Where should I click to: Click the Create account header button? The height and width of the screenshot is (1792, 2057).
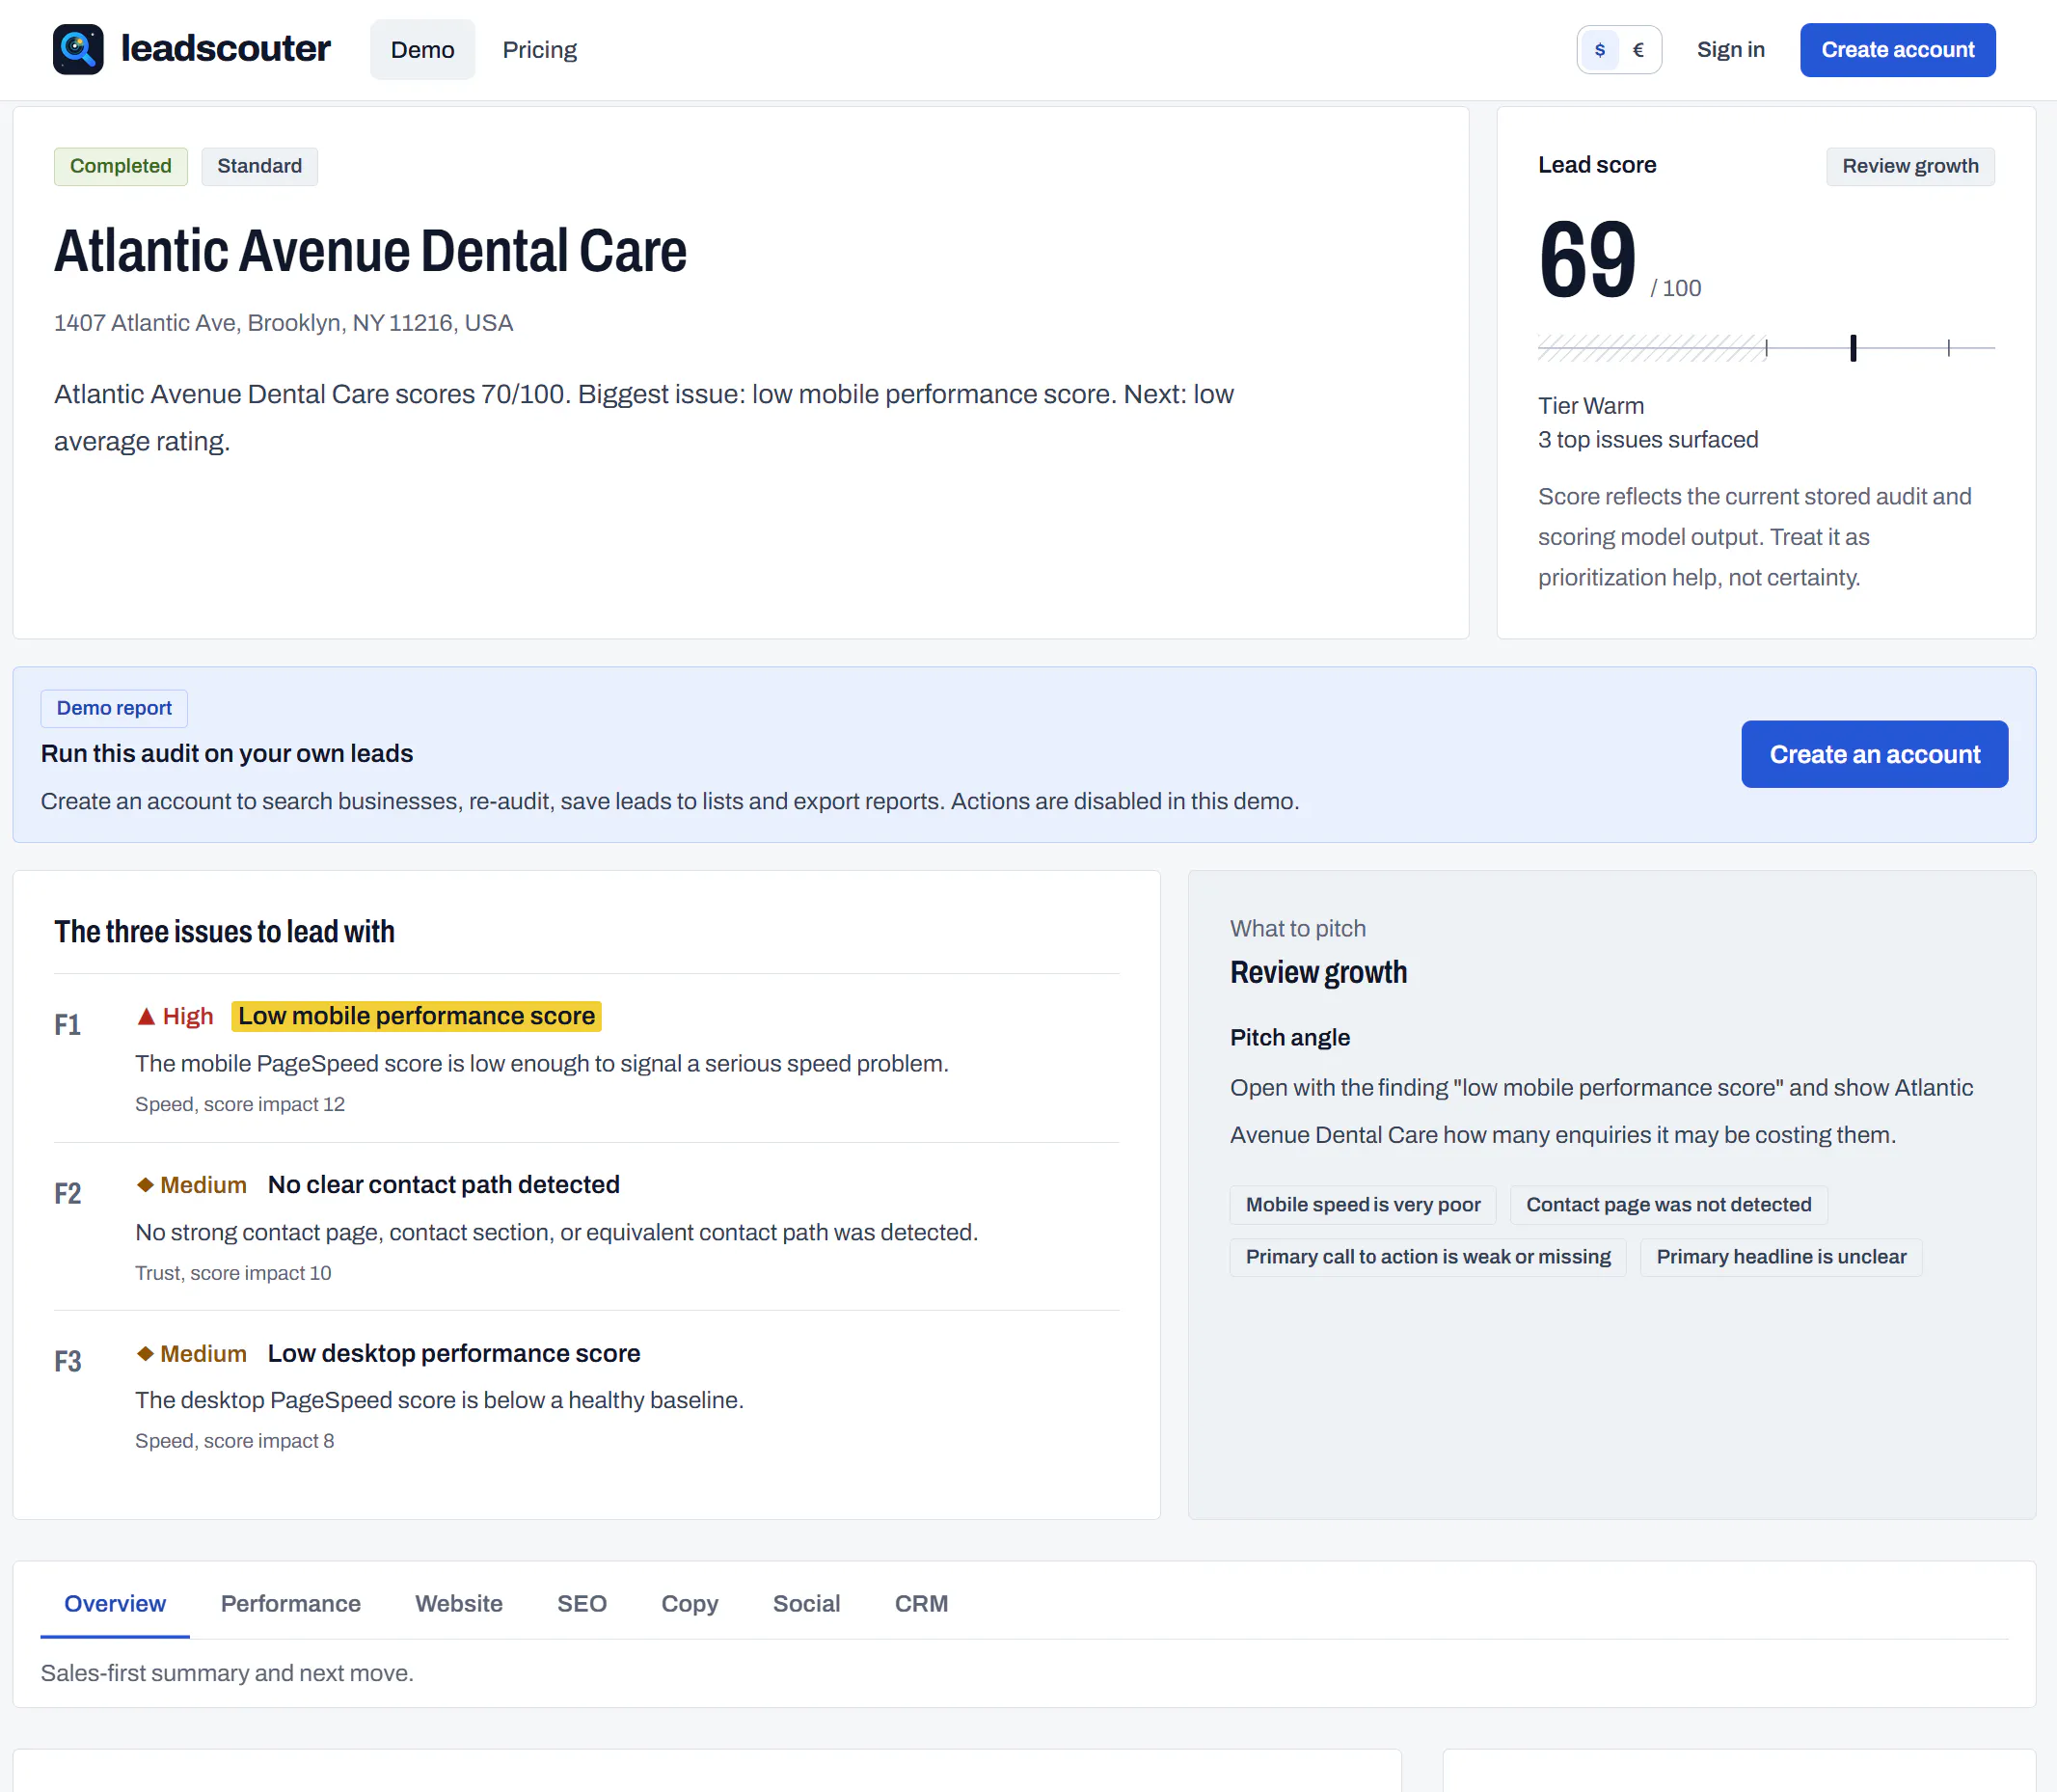click(x=1897, y=50)
